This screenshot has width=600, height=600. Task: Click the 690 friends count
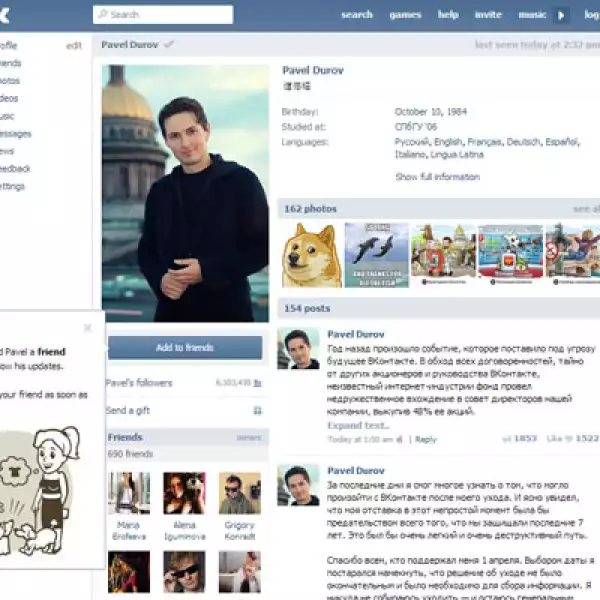pos(130,454)
